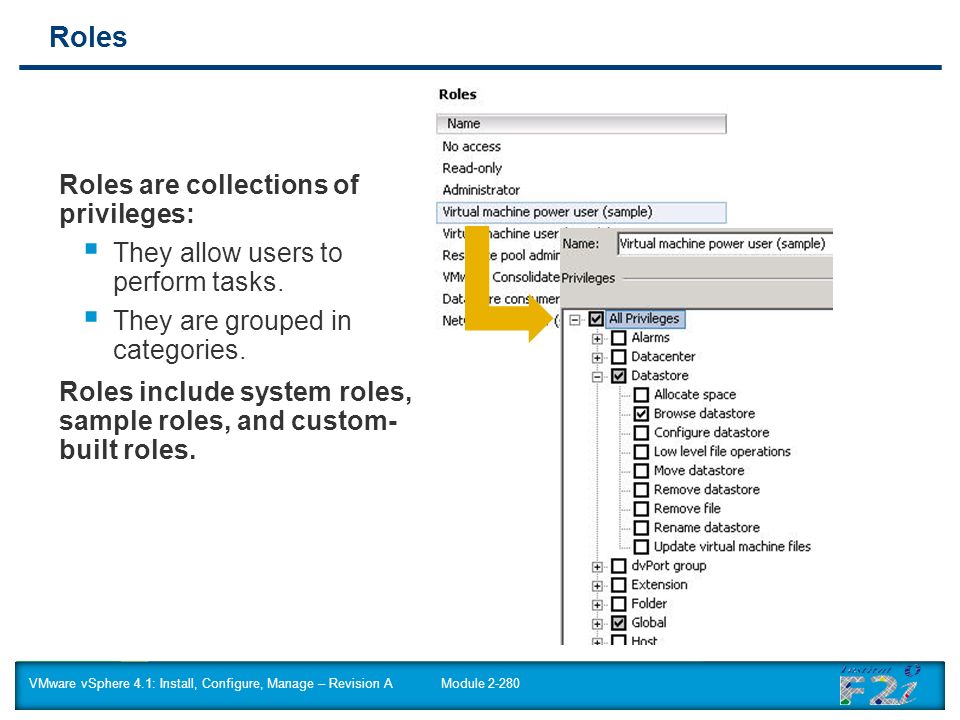Select the All Privileges label

click(x=644, y=319)
